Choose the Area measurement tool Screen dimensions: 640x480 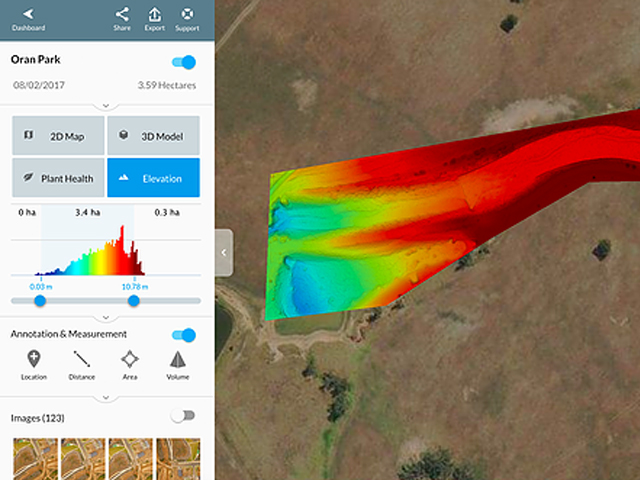pos(129,365)
